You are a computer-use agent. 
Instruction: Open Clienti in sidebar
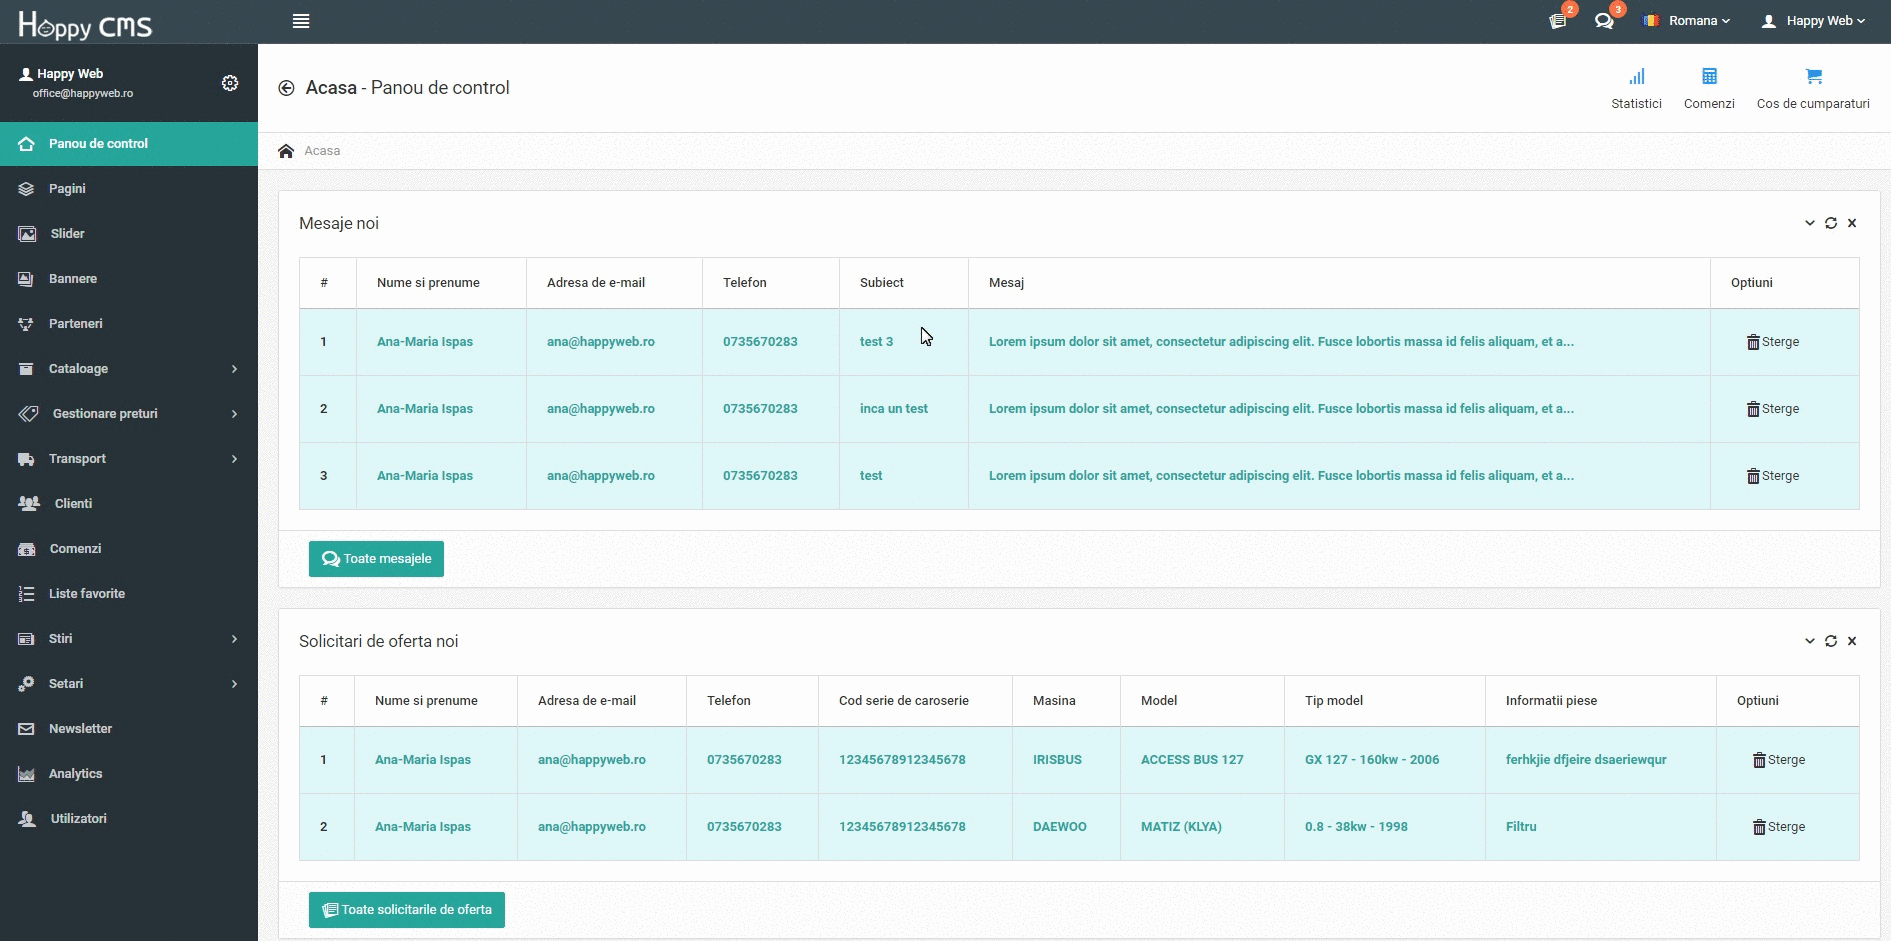click(129, 504)
